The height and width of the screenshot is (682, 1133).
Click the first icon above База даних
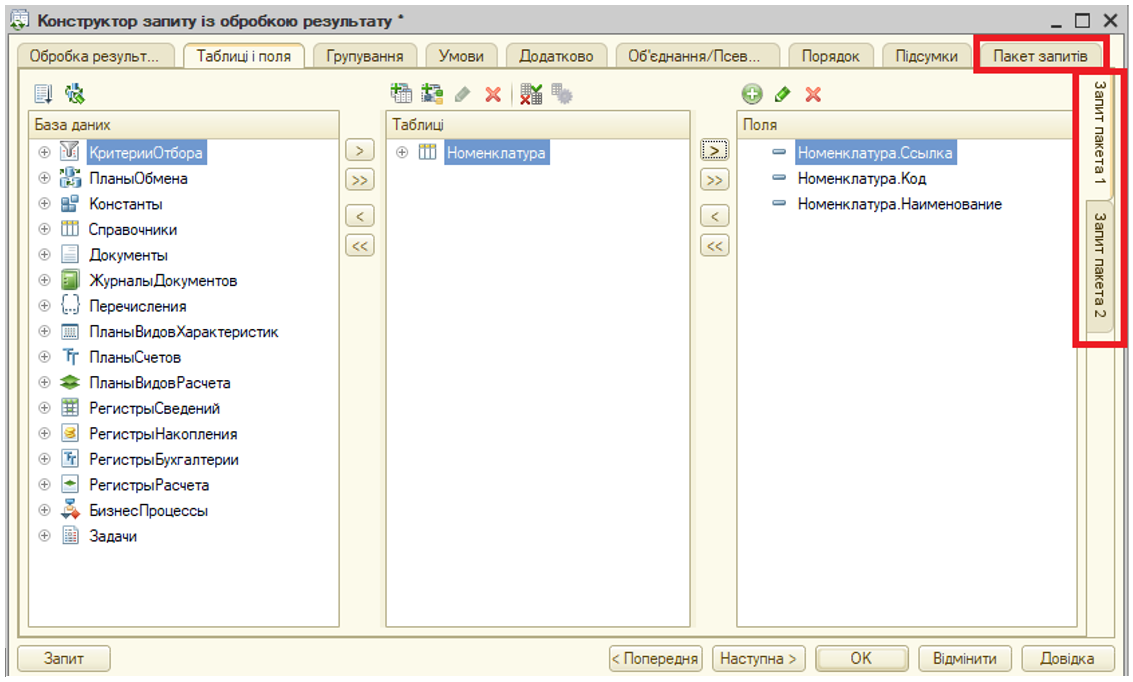[44, 94]
